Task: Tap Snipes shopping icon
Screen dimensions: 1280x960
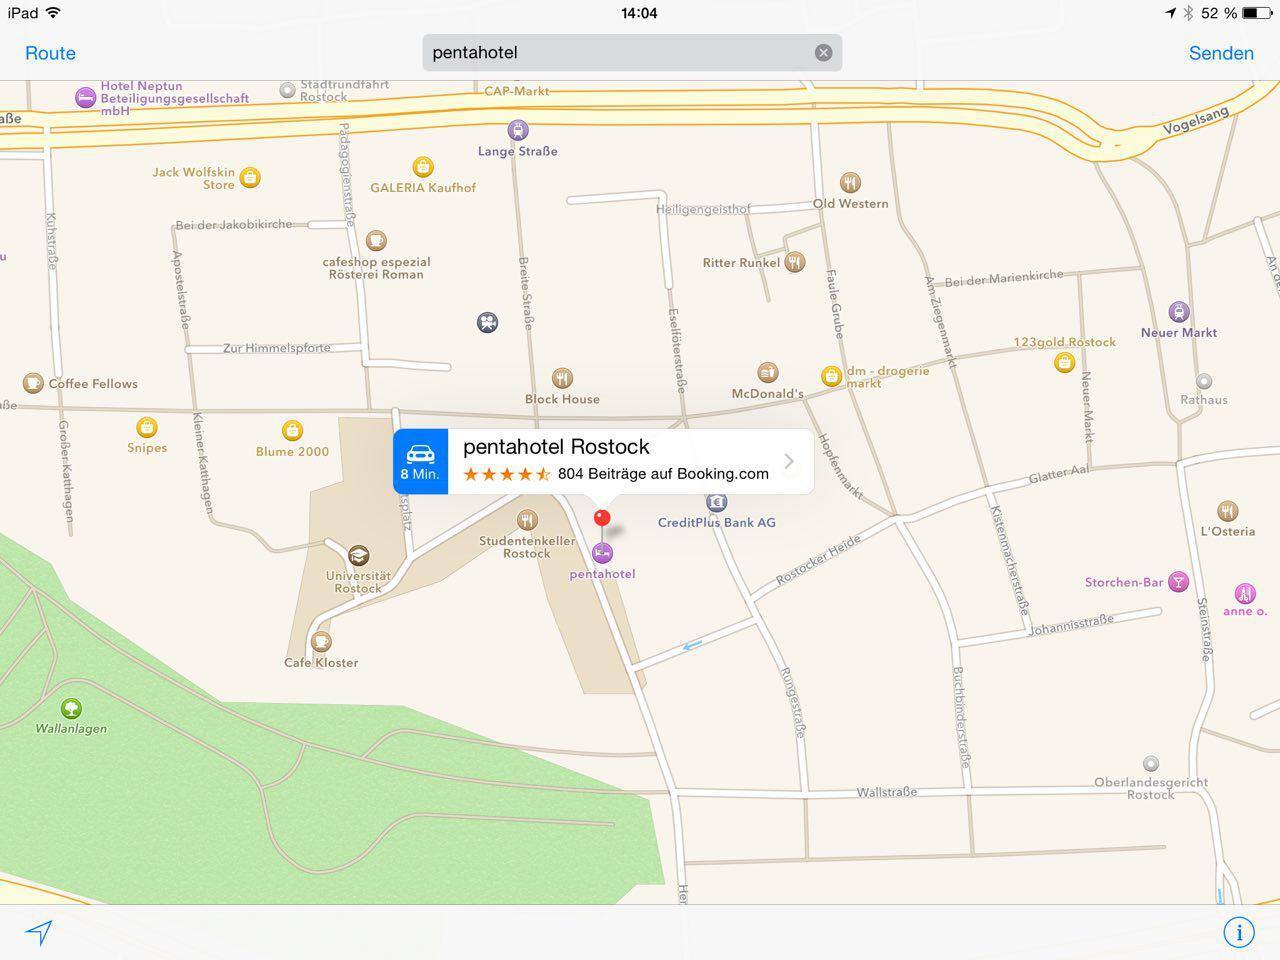Action: tap(147, 428)
